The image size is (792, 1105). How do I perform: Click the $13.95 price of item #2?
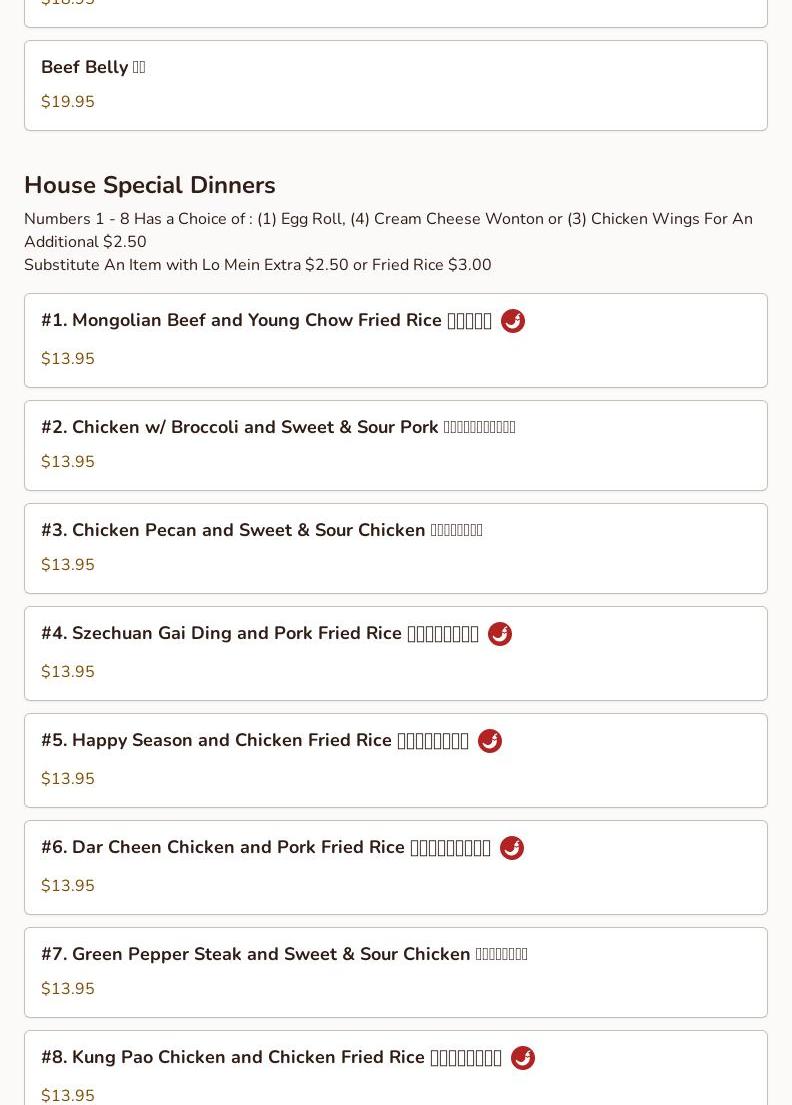tap(68, 462)
